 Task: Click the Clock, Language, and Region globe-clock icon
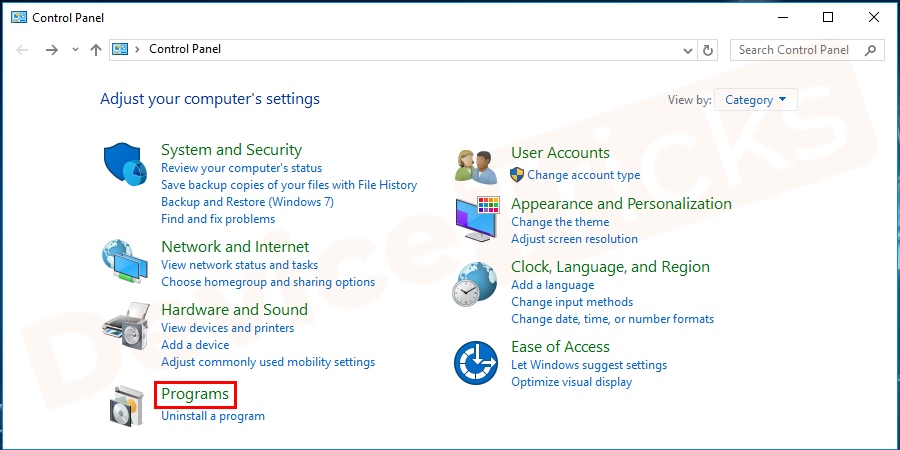point(474,285)
